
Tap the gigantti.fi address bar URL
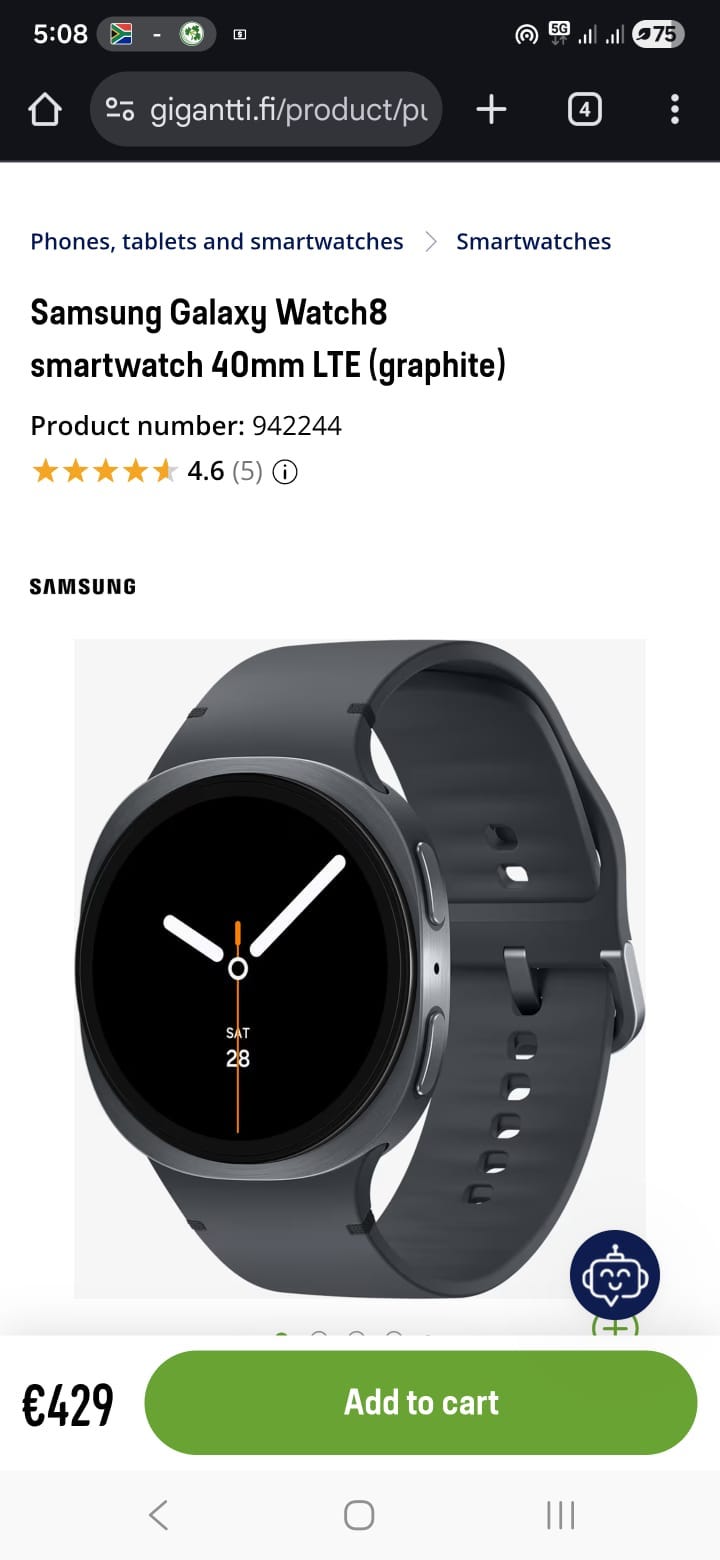[x=288, y=109]
